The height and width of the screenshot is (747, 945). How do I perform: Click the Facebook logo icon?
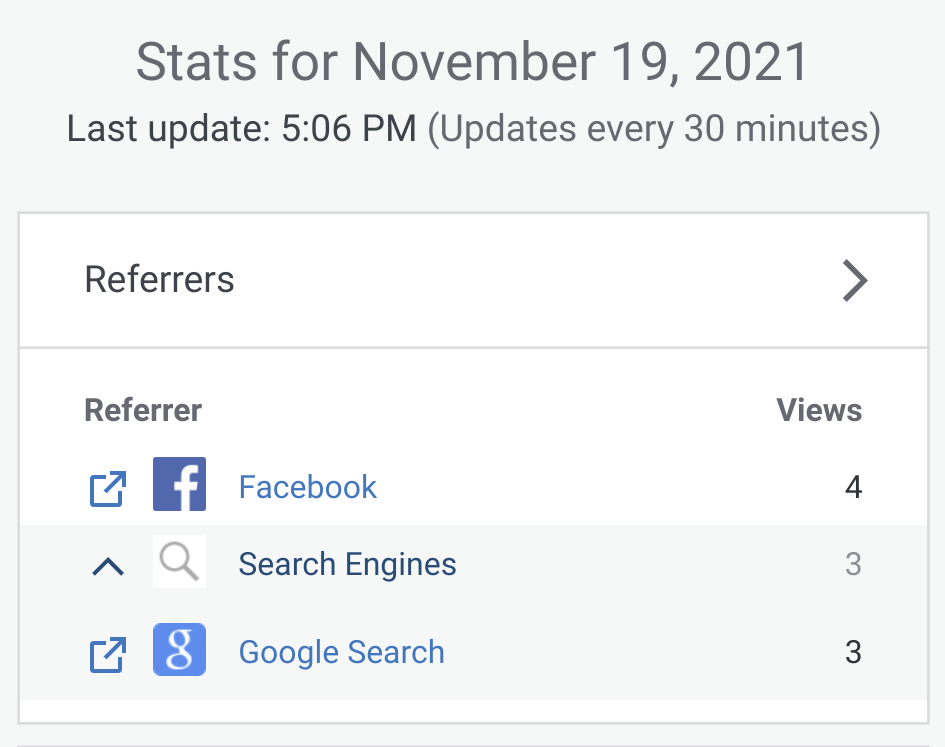click(179, 485)
